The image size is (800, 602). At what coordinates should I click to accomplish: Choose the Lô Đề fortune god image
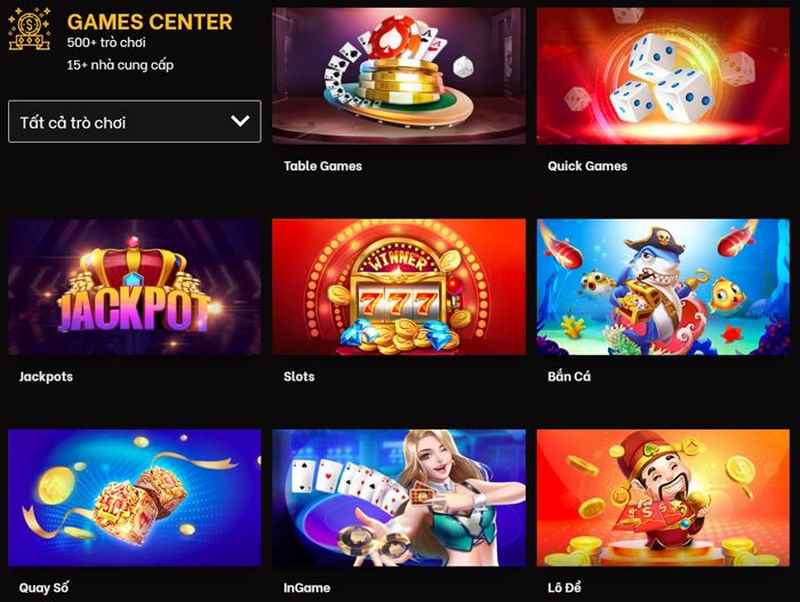663,497
